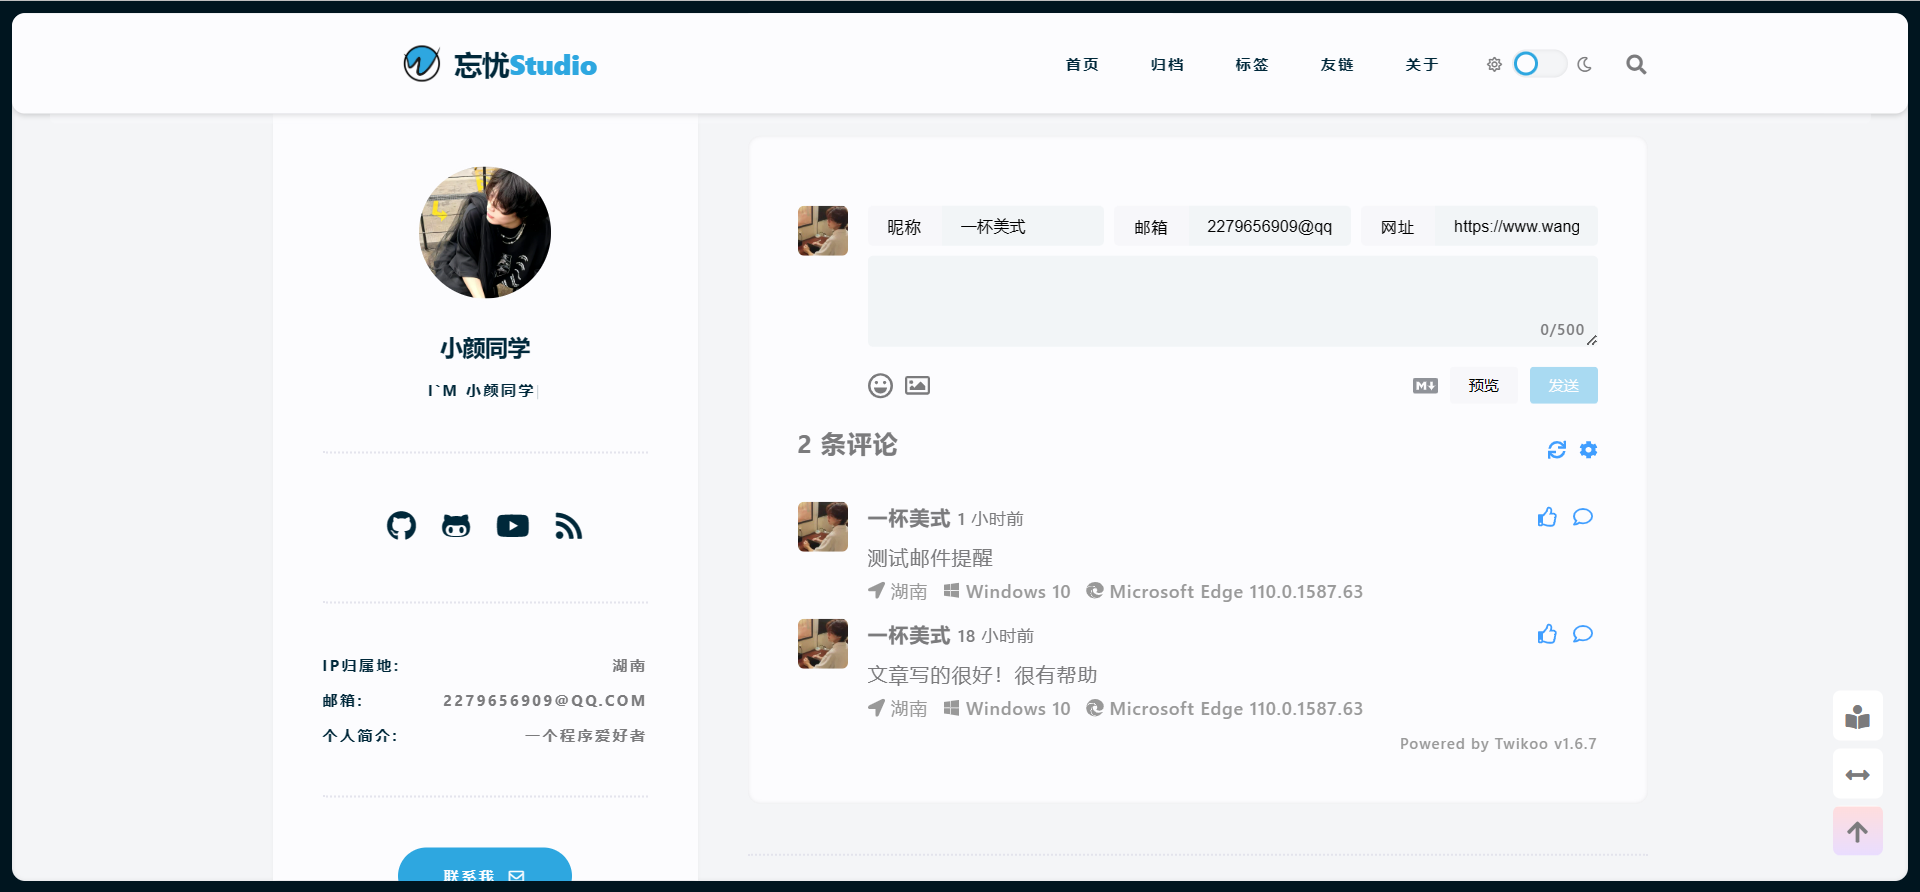Screen dimensions: 1920x892
Task: Click the back to top arrow
Action: 1858,832
